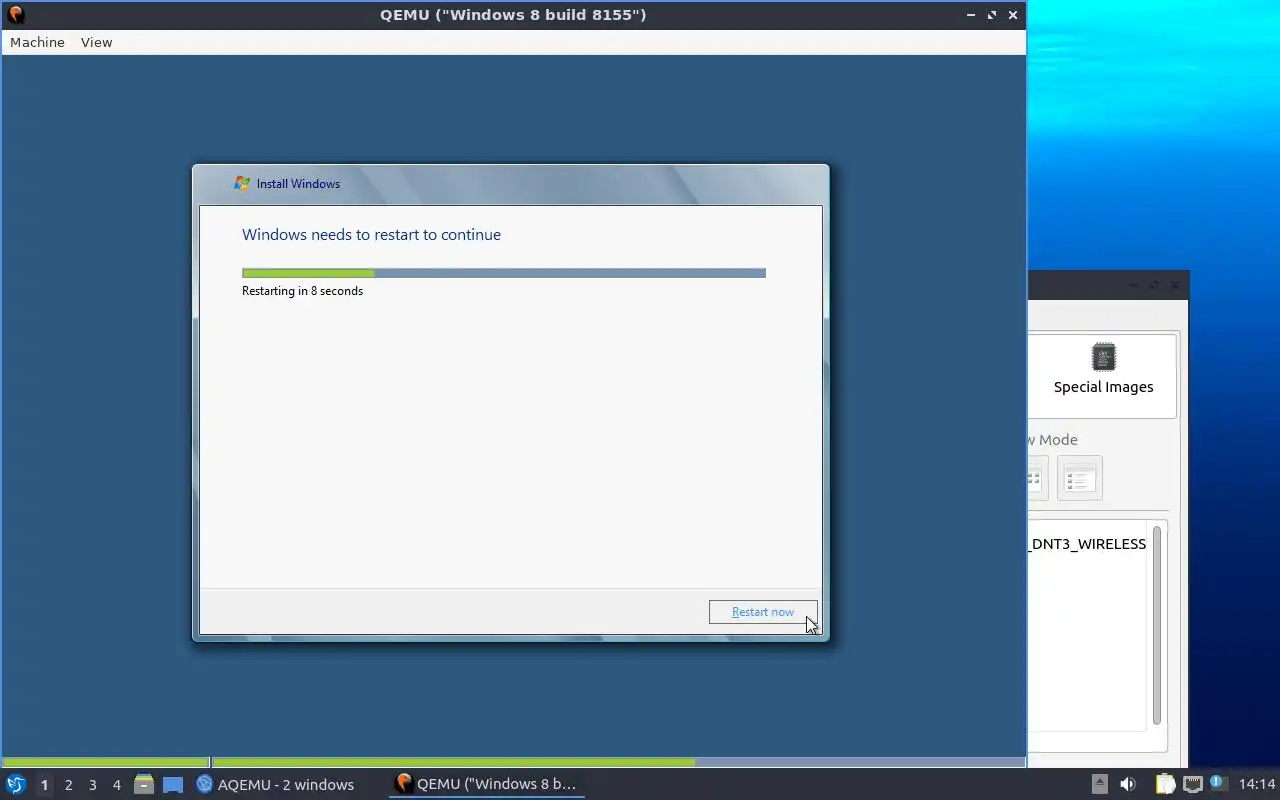Switch to workspace 1

(44, 785)
